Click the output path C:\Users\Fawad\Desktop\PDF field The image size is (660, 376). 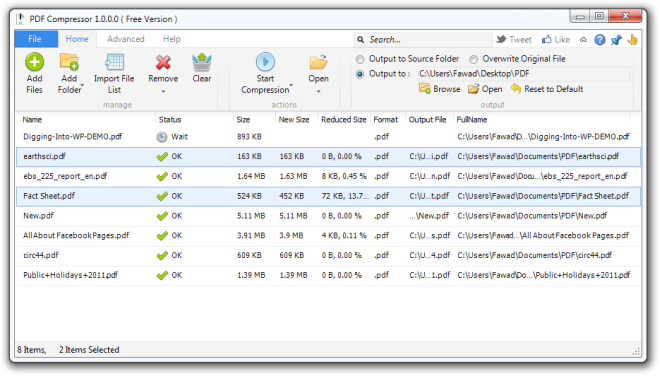pos(524,74)
